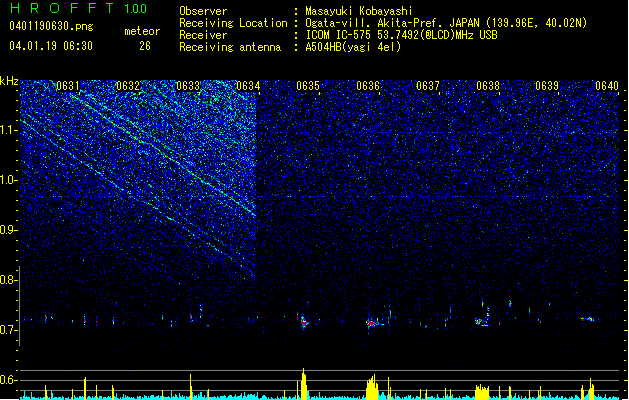Click the 0632 time marker

click(128, 86)
